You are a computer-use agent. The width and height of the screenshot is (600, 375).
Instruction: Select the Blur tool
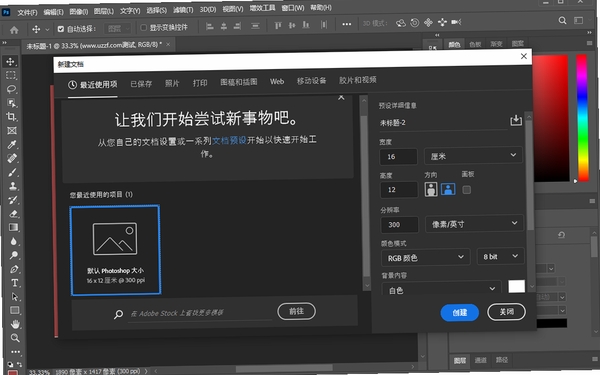pos(14,241)
